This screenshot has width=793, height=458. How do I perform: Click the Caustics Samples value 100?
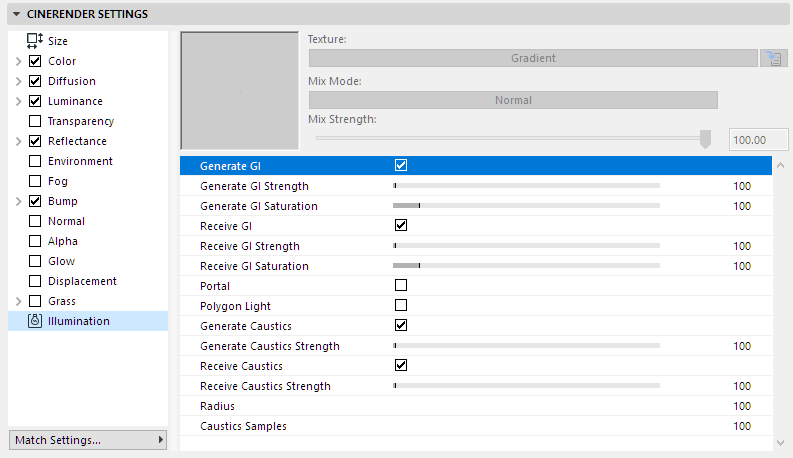pos(742,426)
